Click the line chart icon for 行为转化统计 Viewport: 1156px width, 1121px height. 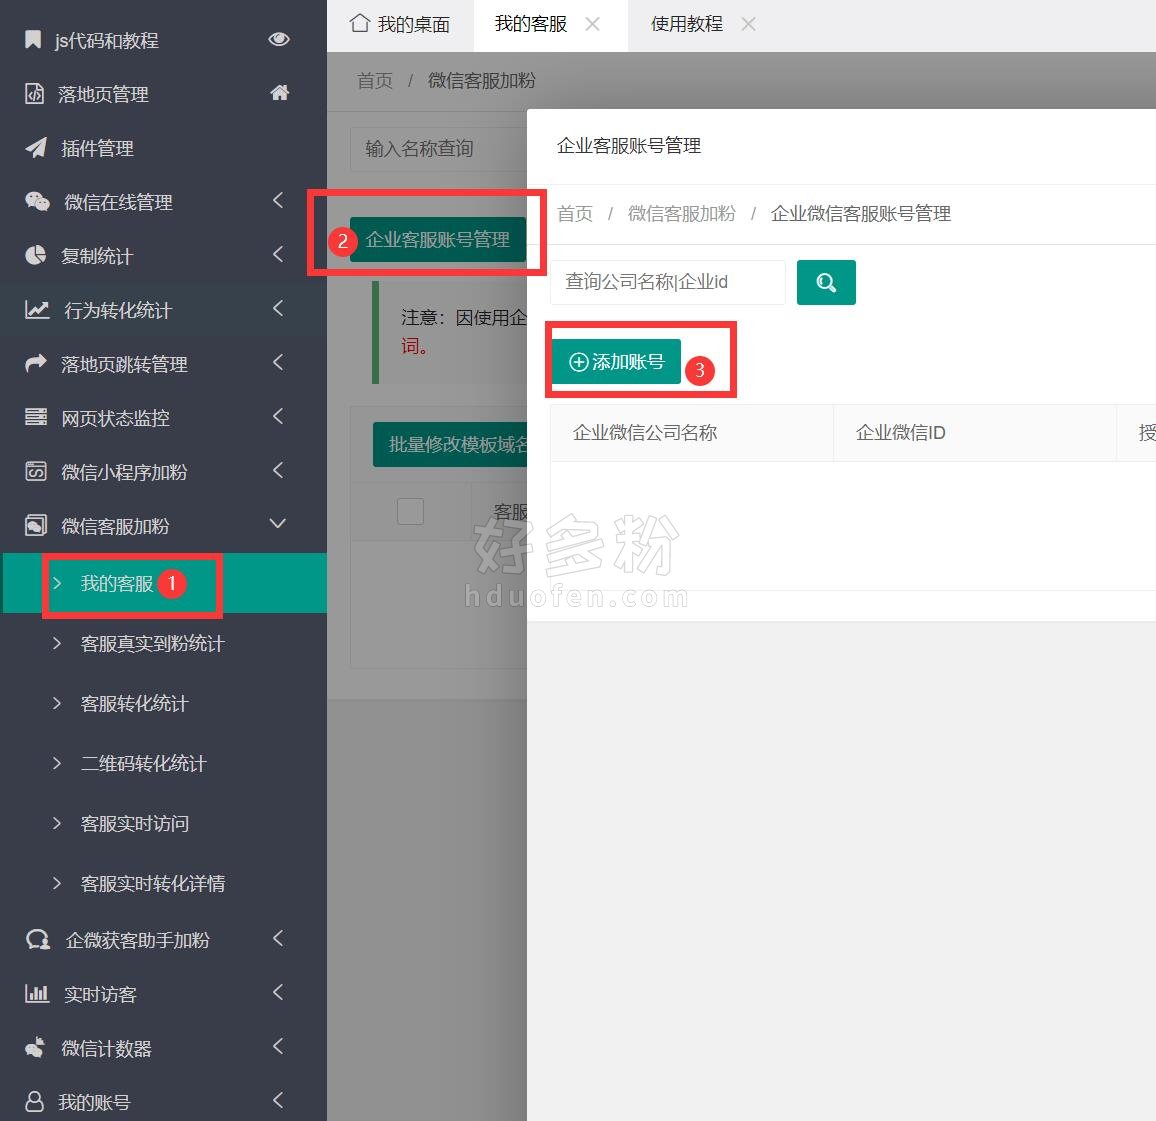click(x=37, y=310)
